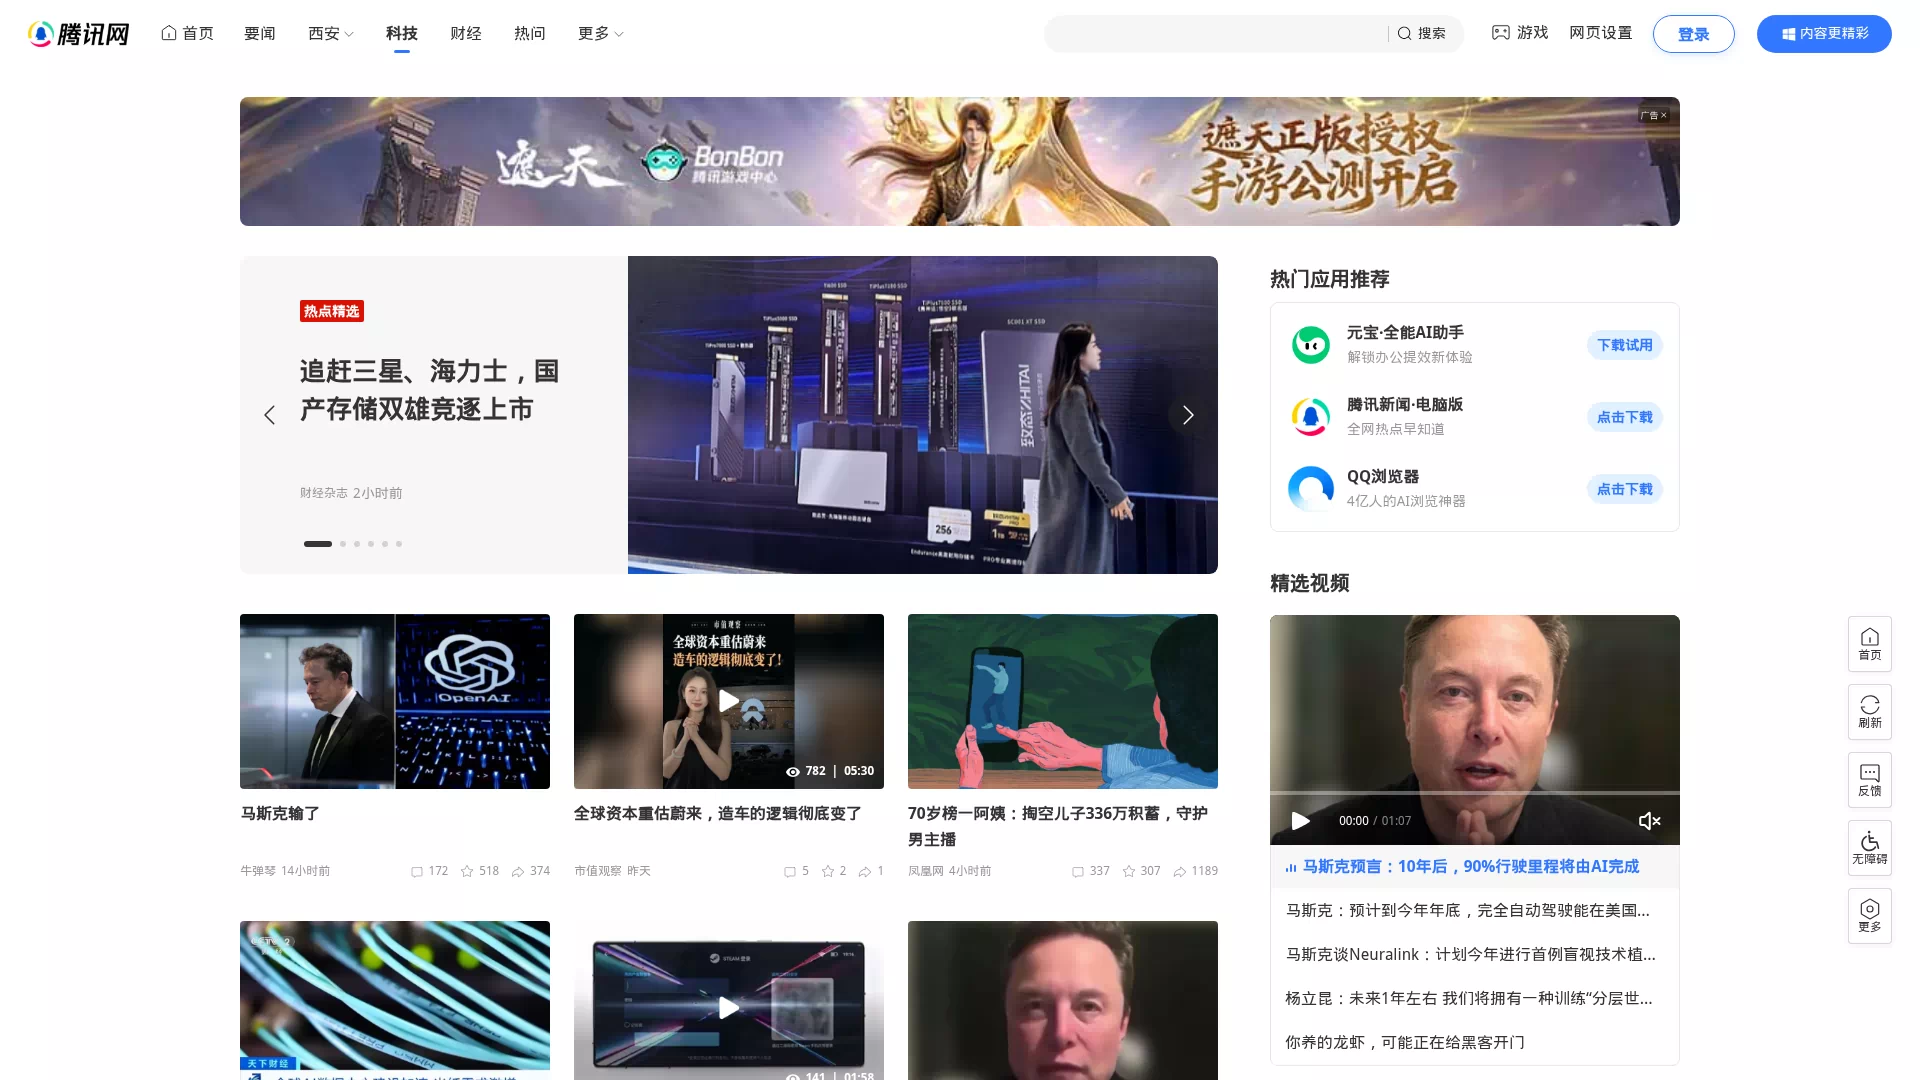Screen dimensions: 1920x1080
Task: Open the 热问 tab
Action: 530,33
